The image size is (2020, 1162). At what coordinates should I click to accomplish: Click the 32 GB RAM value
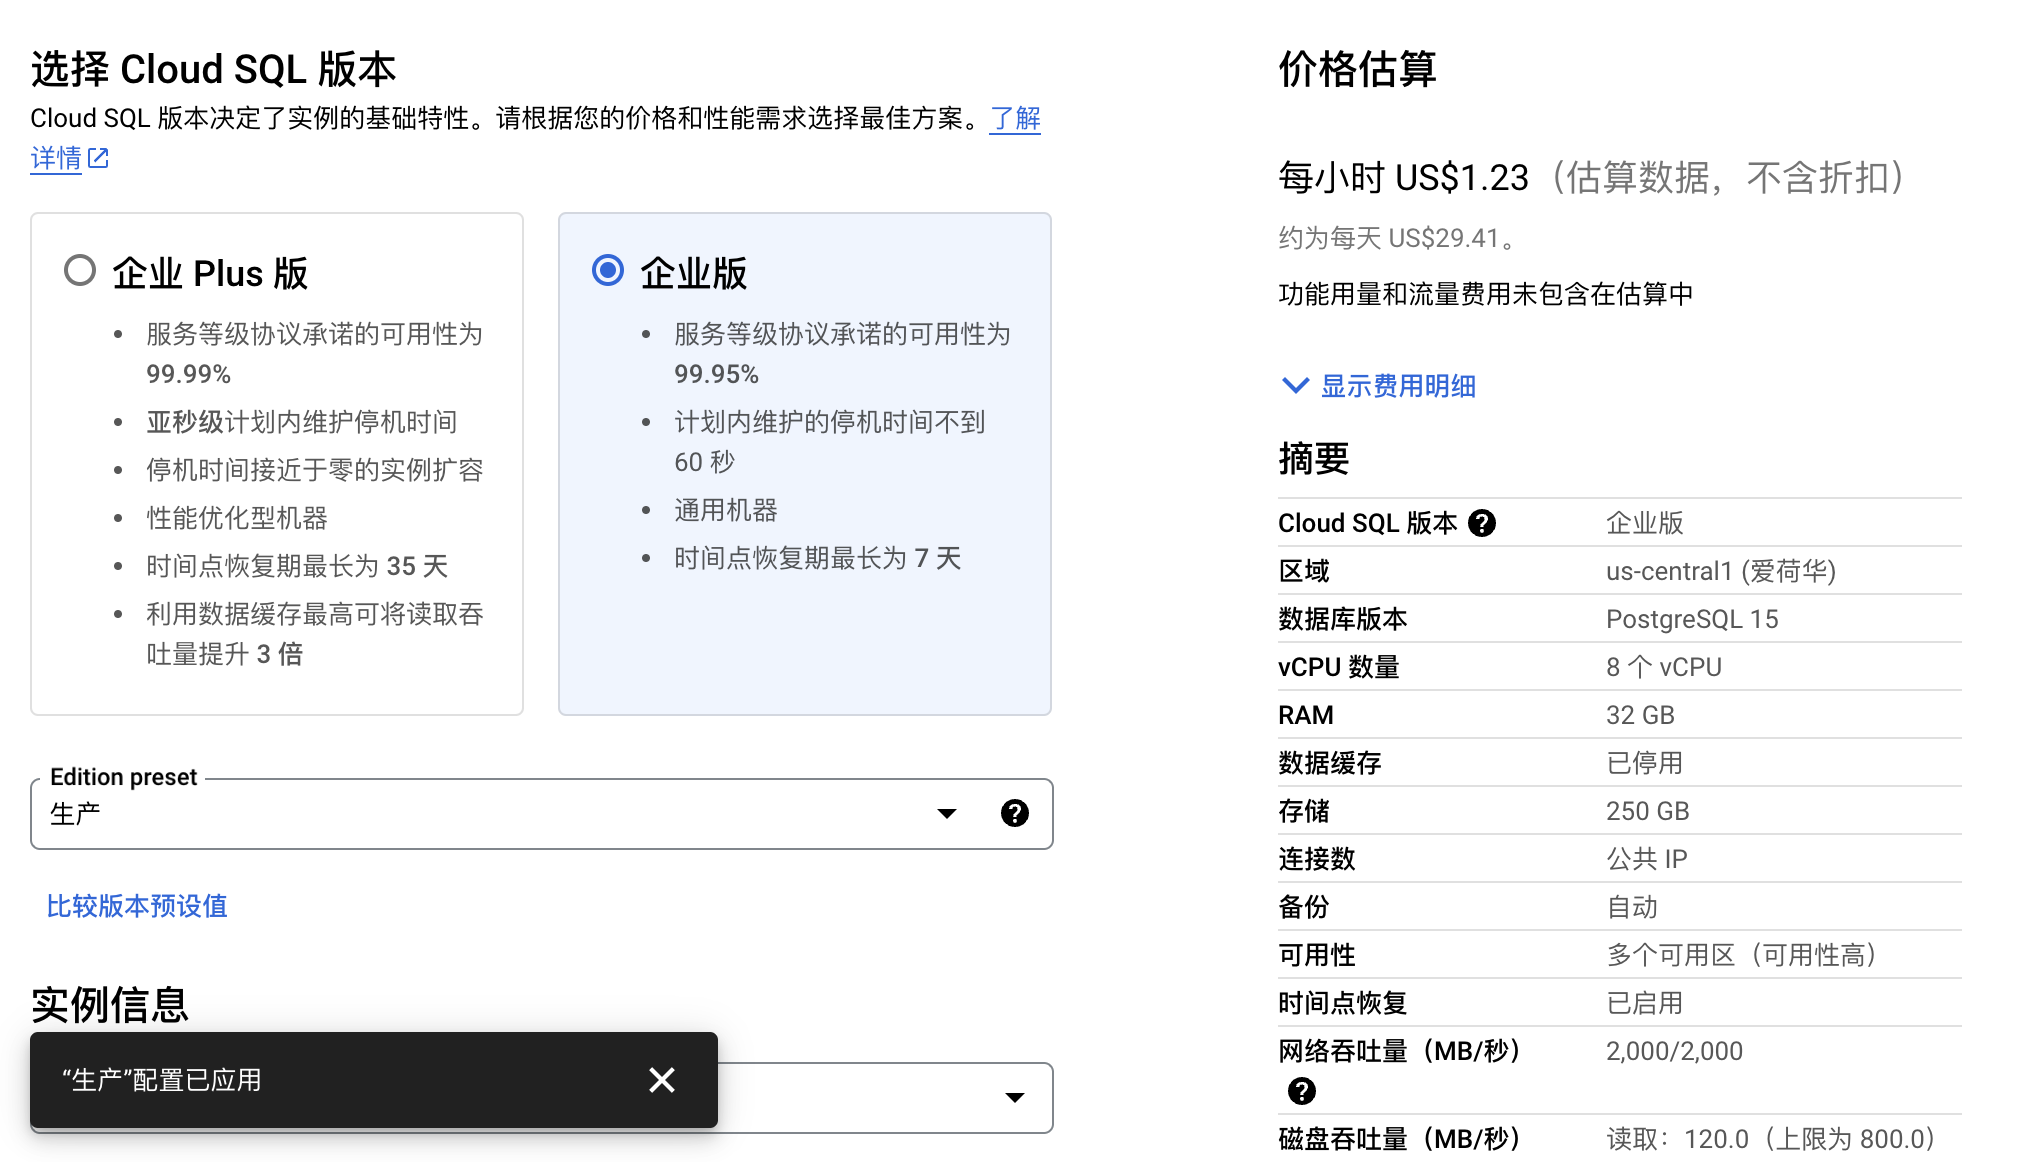click(x=1640, y=715)
